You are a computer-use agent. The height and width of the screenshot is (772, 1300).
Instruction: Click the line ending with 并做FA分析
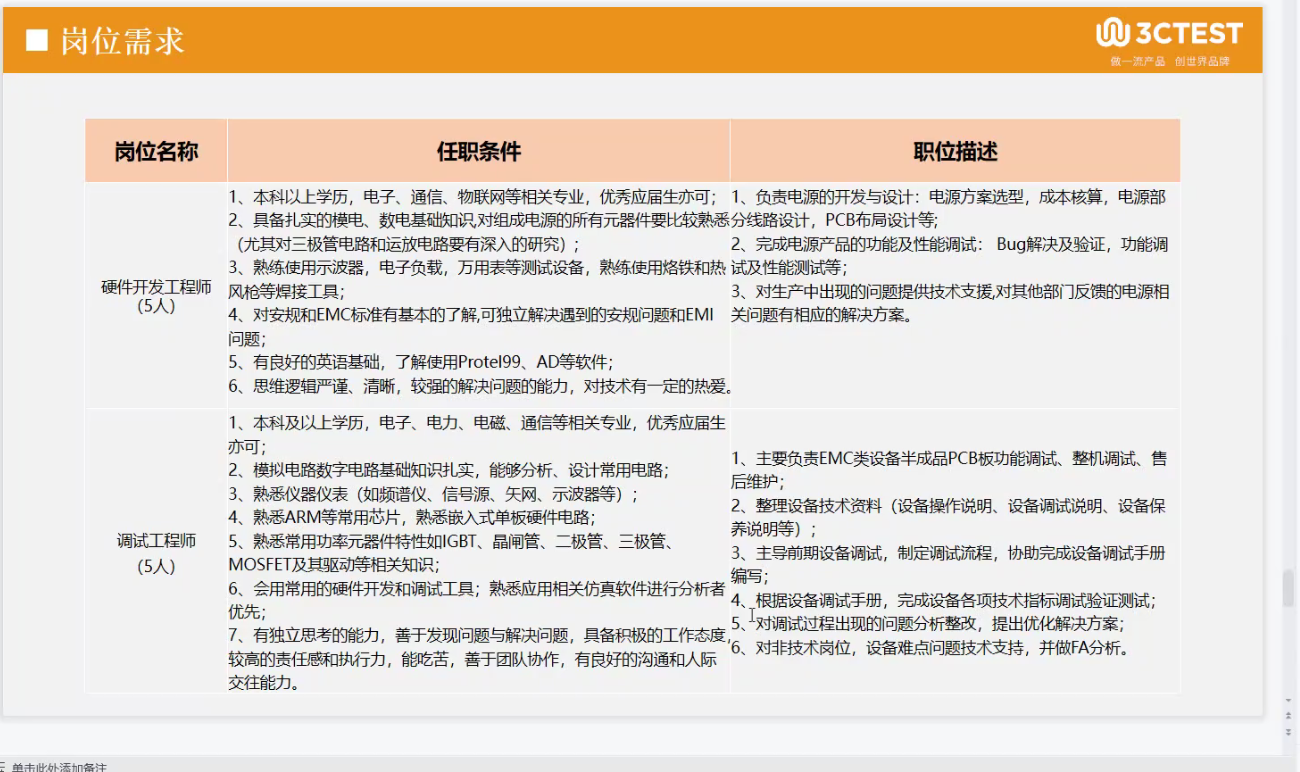(930, 647)
